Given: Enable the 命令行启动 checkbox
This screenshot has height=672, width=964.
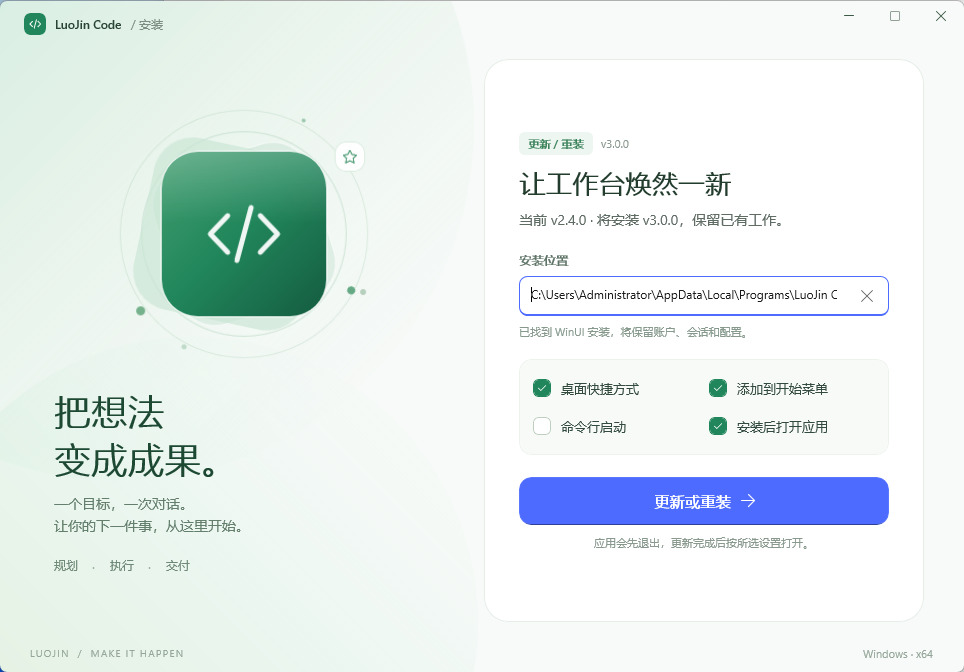Looking at the screenshot, I should (x=542, y=426).
